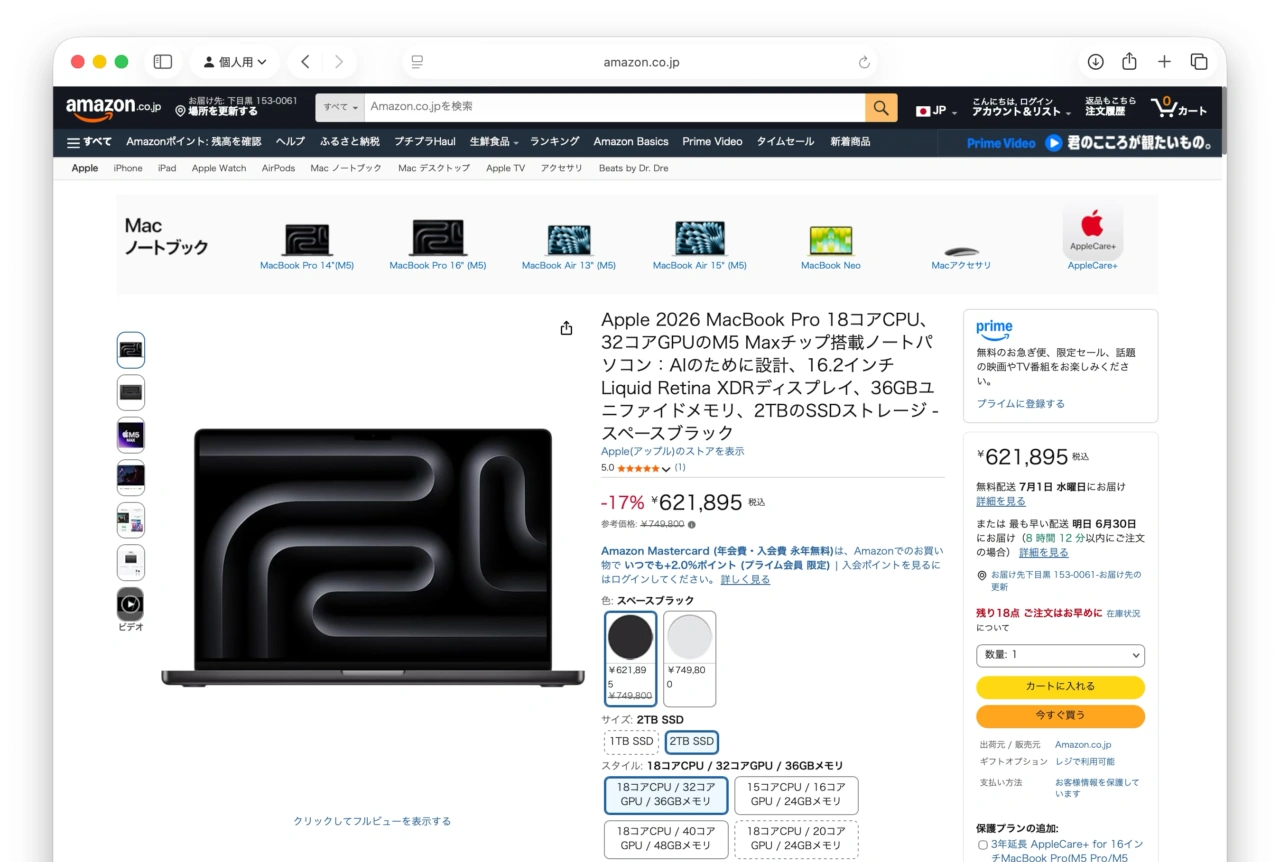
Task: Select the スペースブラック color swatch
Action: point(631,658)
